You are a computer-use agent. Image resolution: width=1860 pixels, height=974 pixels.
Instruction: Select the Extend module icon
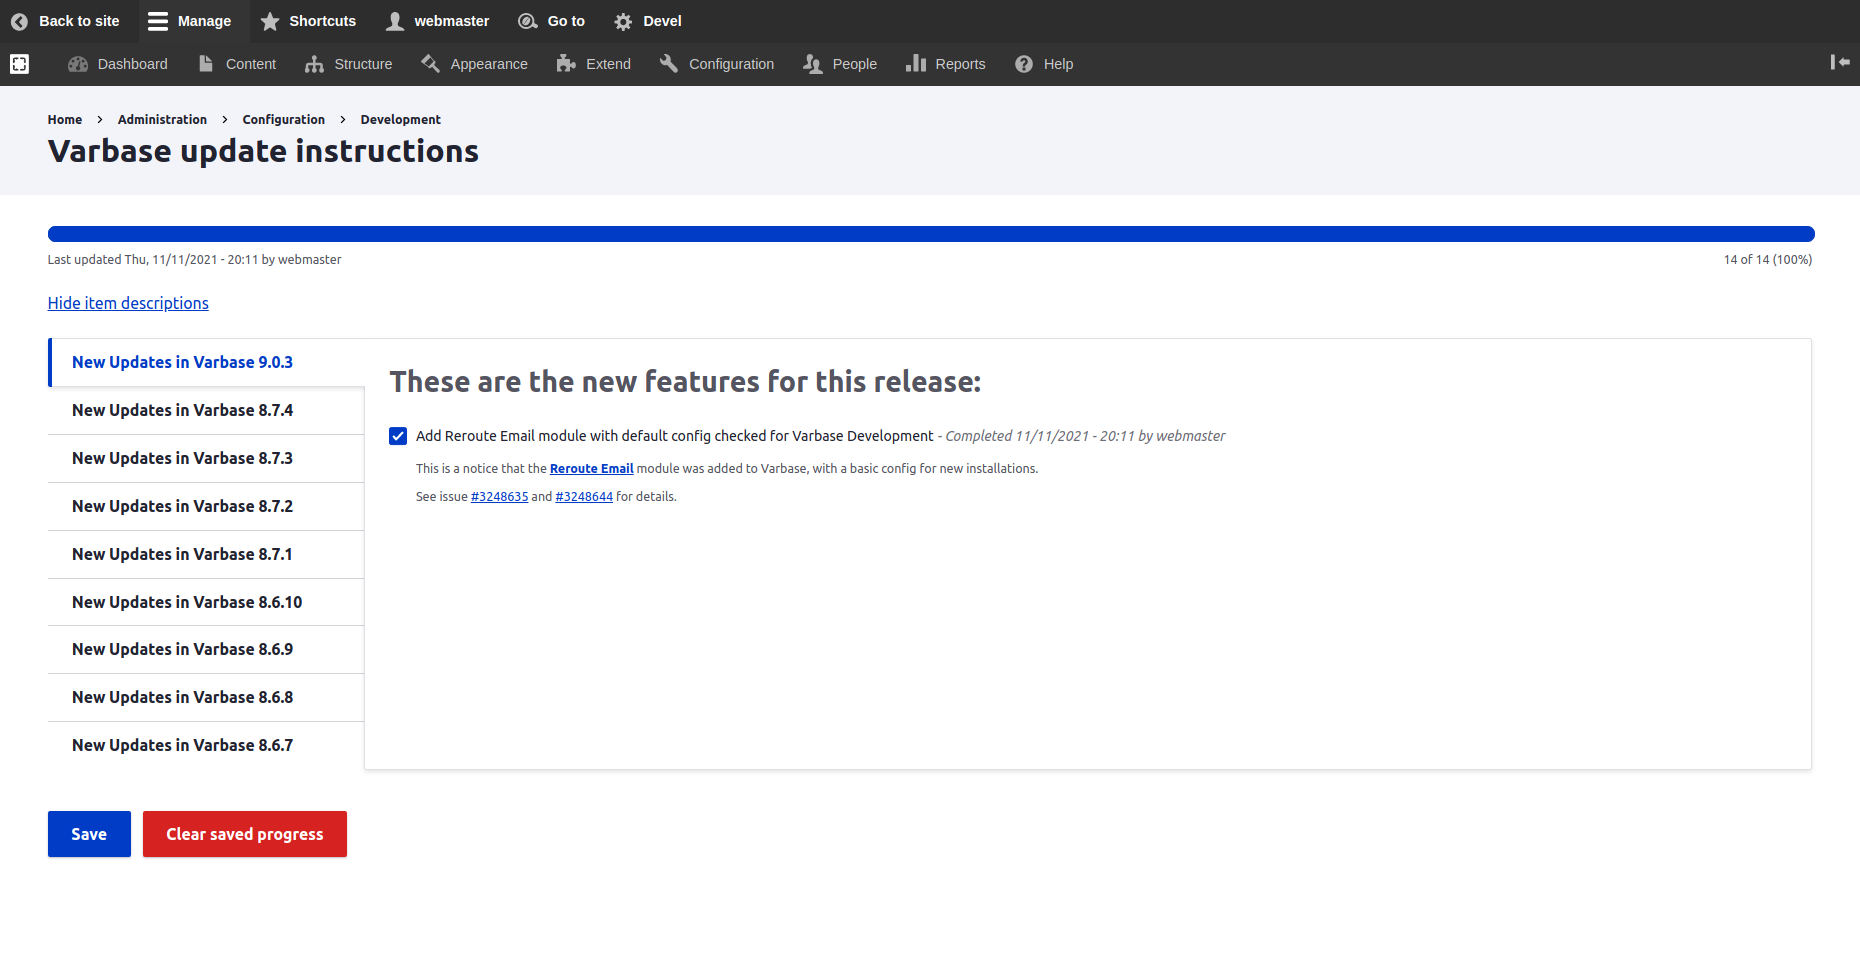pos(566,63)
